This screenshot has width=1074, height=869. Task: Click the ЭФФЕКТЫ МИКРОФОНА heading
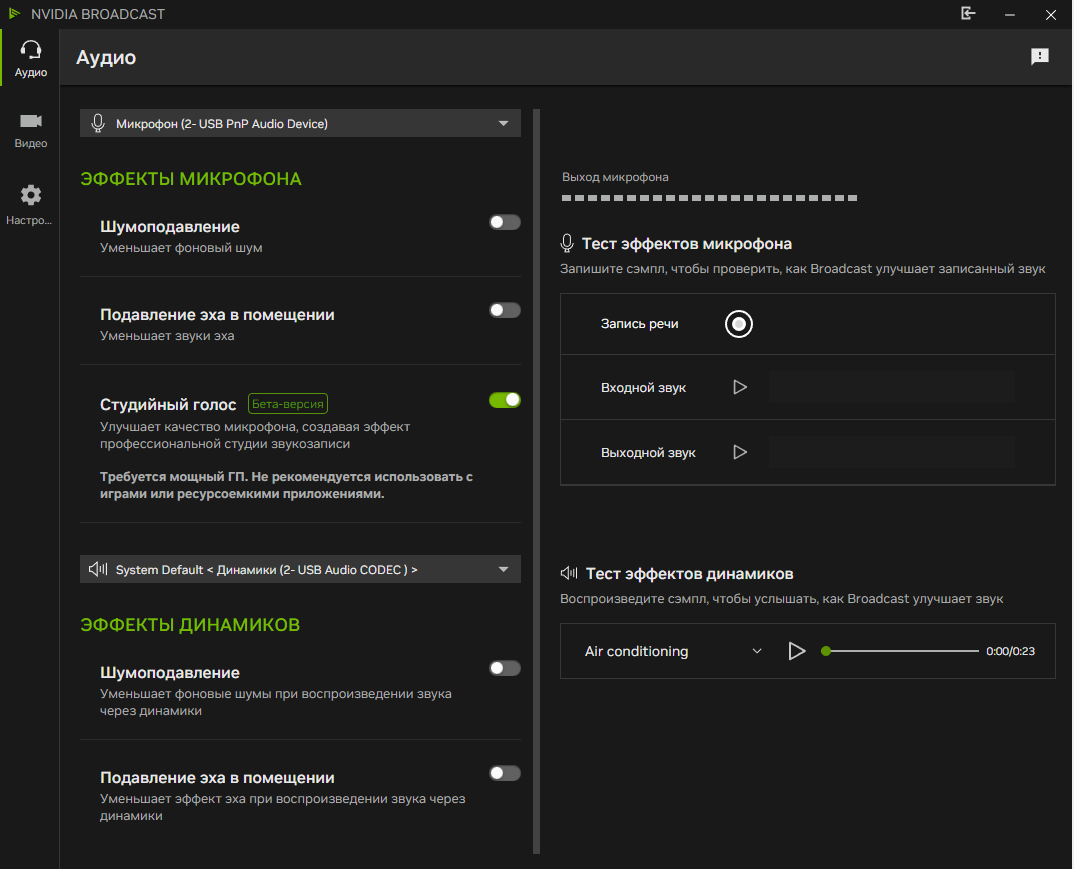pos(190,179)
